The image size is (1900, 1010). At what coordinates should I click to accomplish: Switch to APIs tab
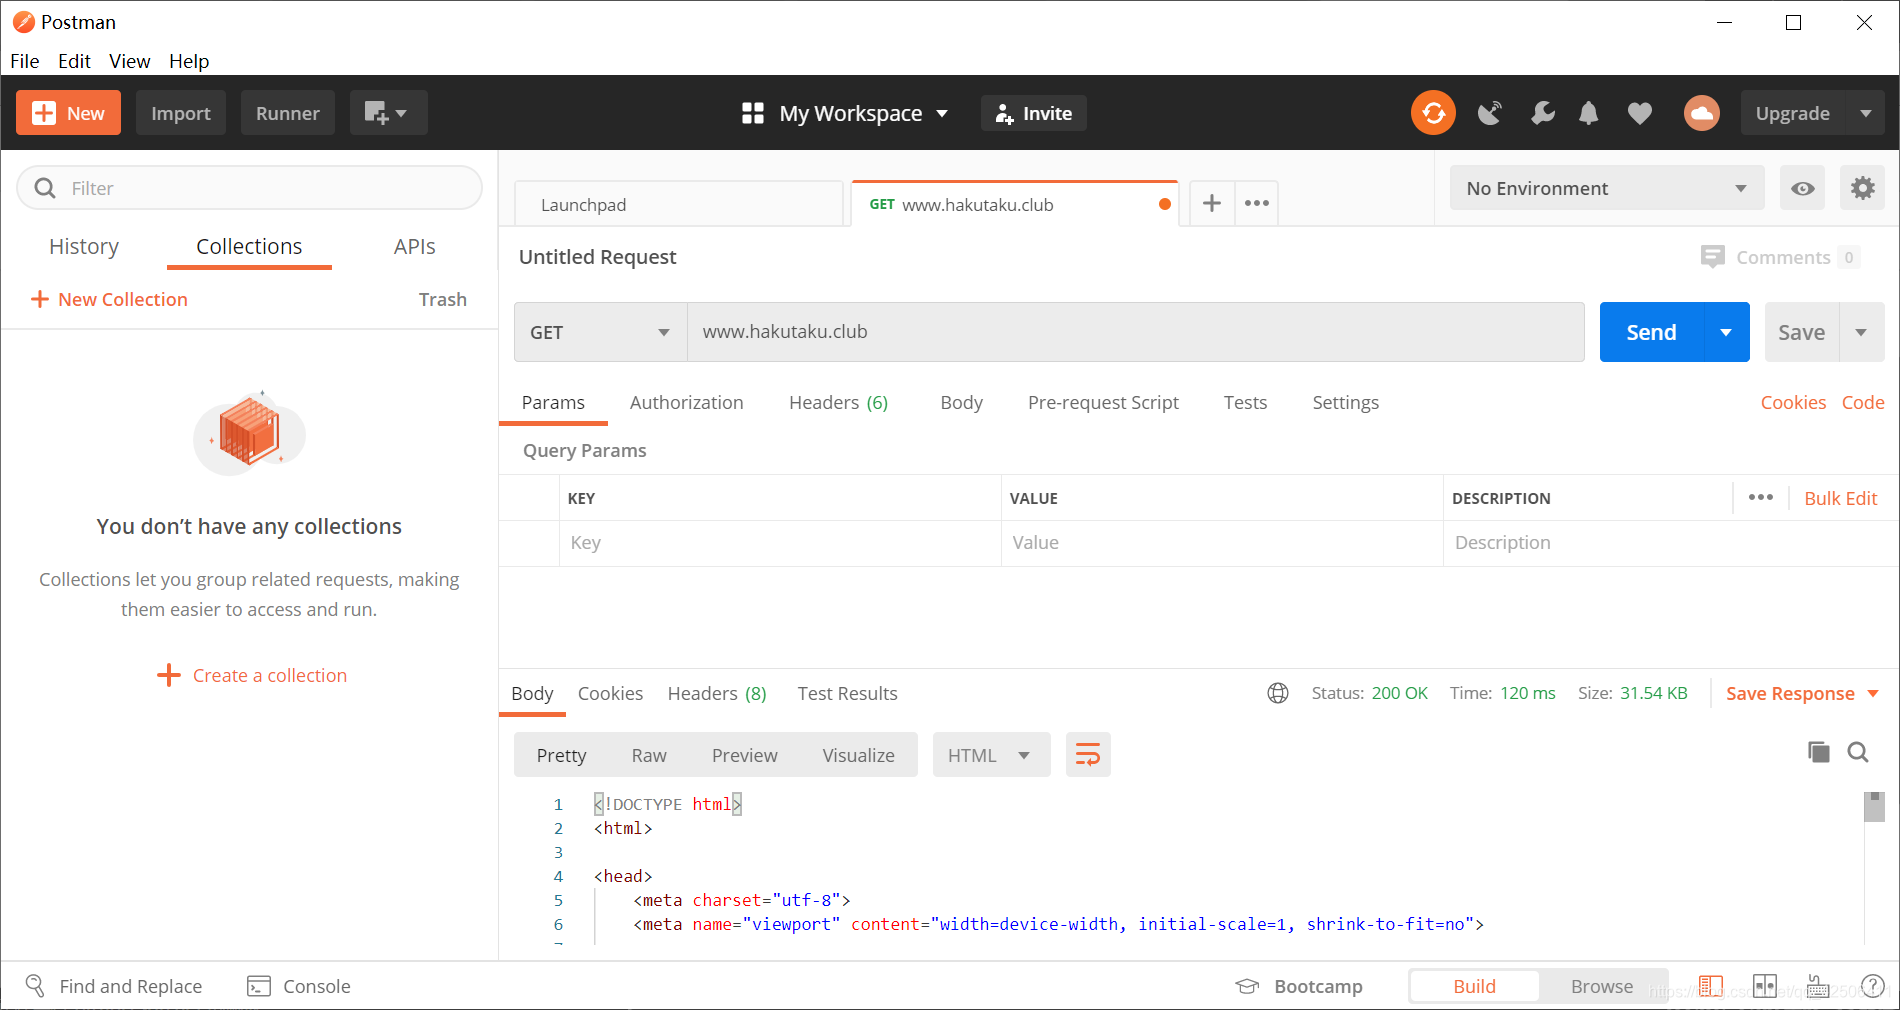414,246
